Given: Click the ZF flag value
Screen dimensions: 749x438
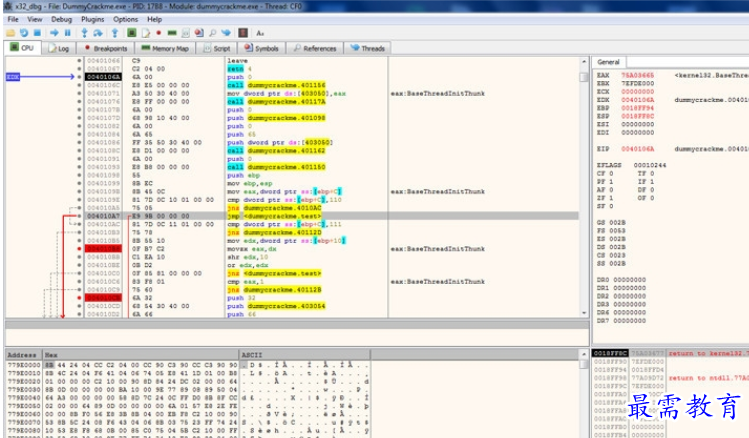Looking at the screenshot, I should [x=611, y=198].
